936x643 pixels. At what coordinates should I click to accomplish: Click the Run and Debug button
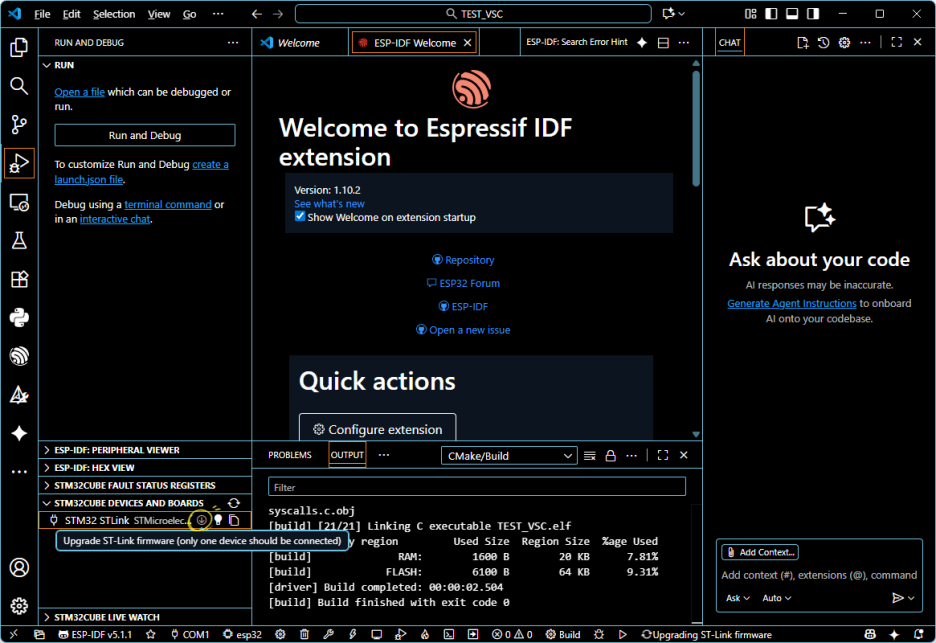[145, 136]
